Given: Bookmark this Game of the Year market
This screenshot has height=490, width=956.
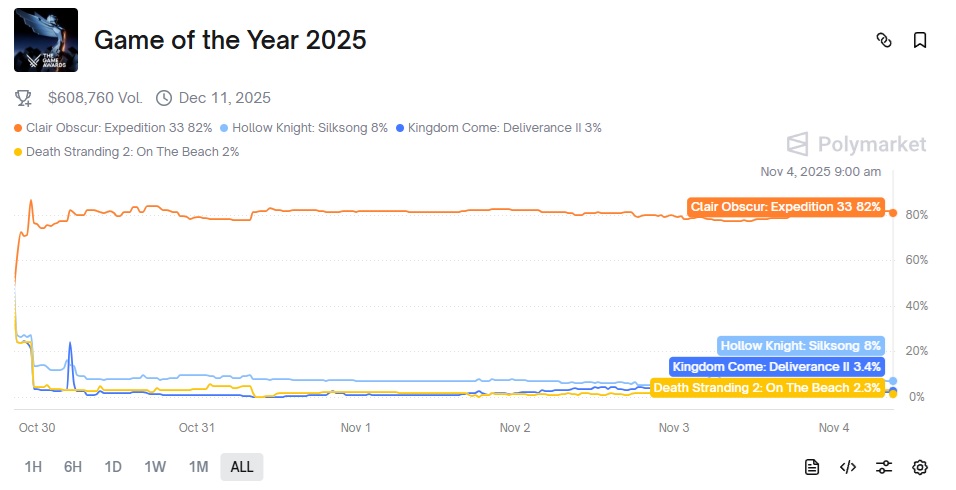Looking at the screenshot, I should click(x=920, y=40).
